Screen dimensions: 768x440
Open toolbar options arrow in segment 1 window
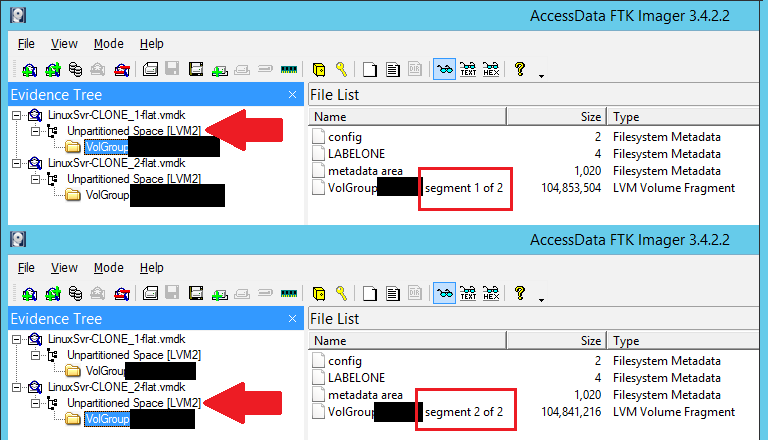click(x=541, y=76)
